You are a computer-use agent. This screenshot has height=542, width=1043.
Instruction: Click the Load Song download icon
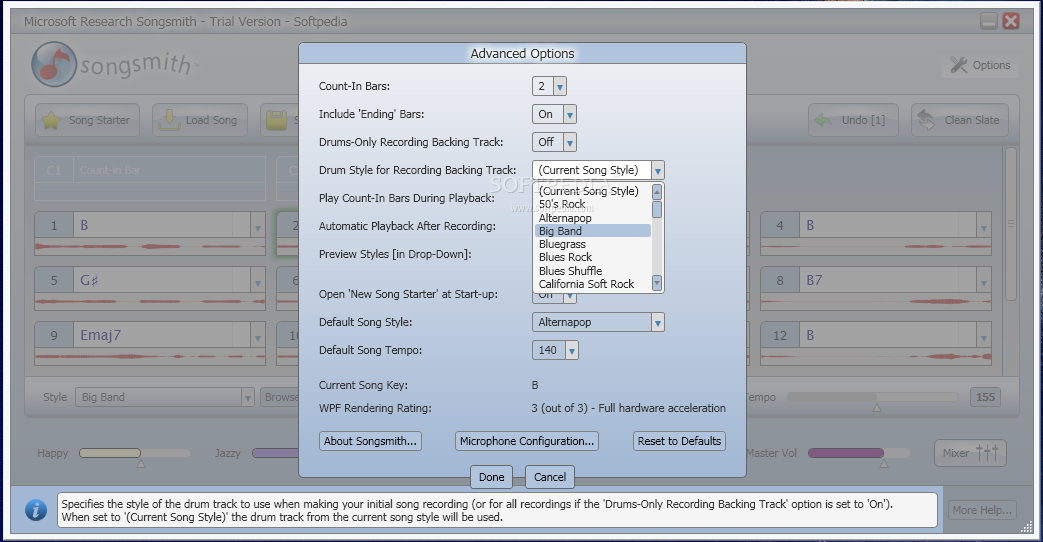click(x=169, y=120)
